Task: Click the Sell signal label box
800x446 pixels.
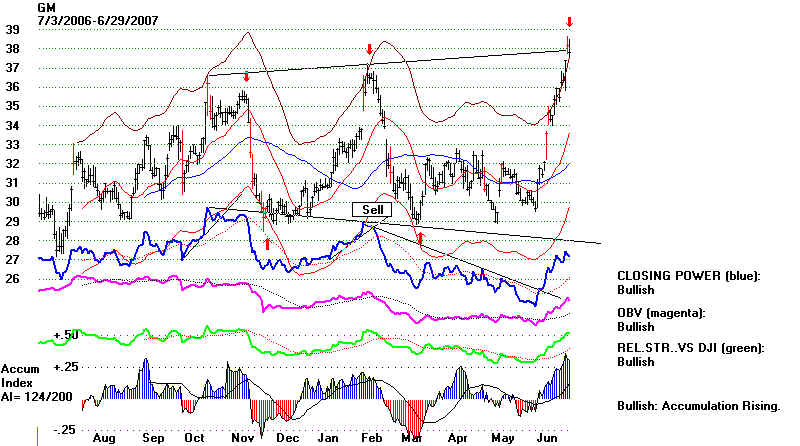Action: pyautogui.click(x=372, y=209)
